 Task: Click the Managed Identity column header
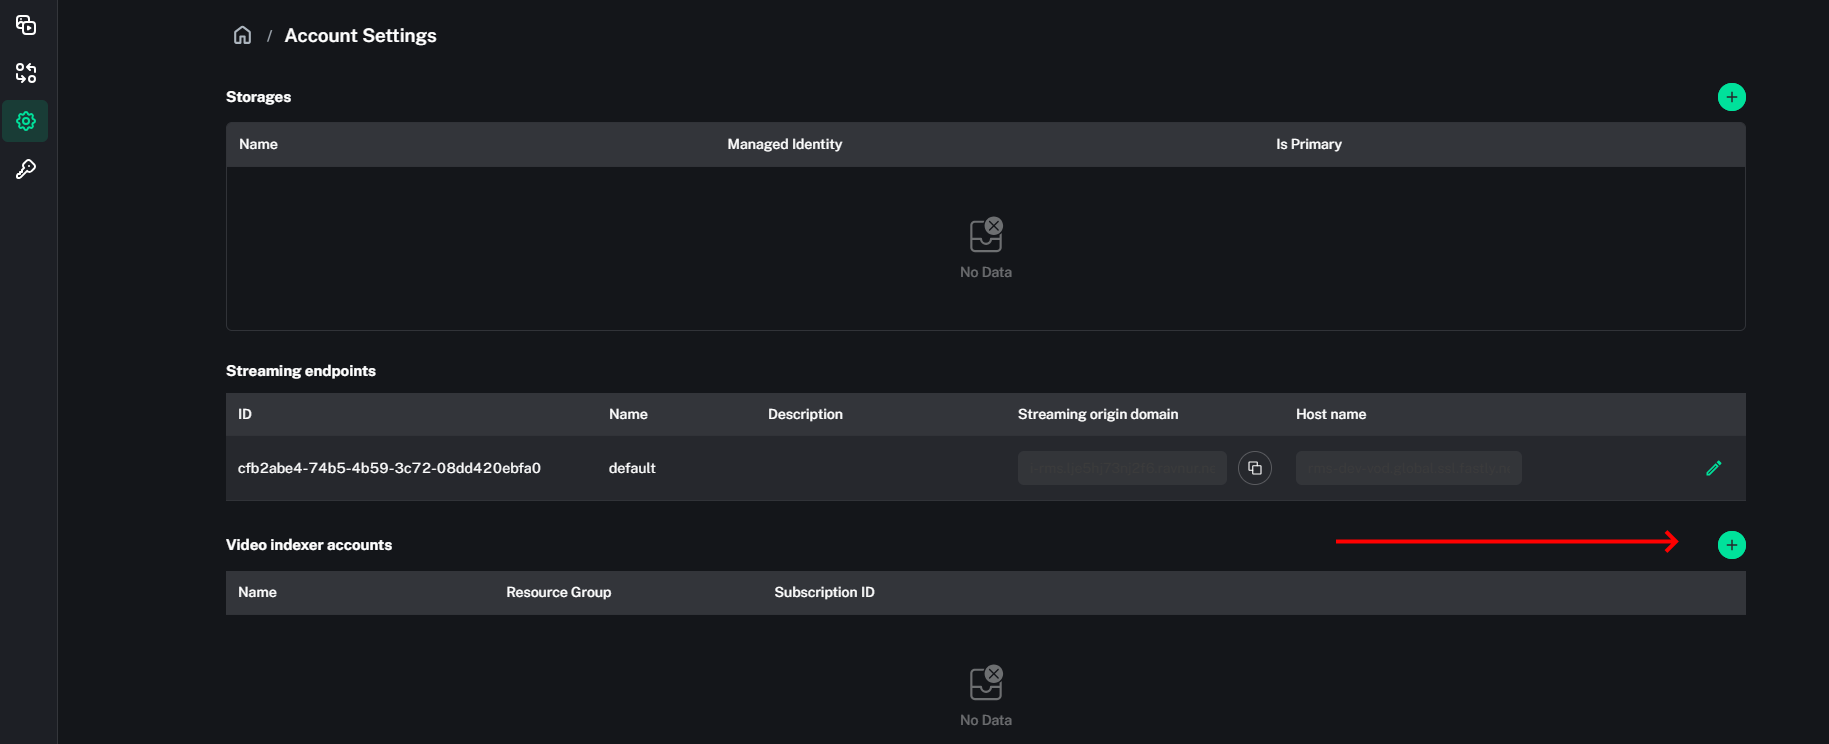(x=784, y=144)
